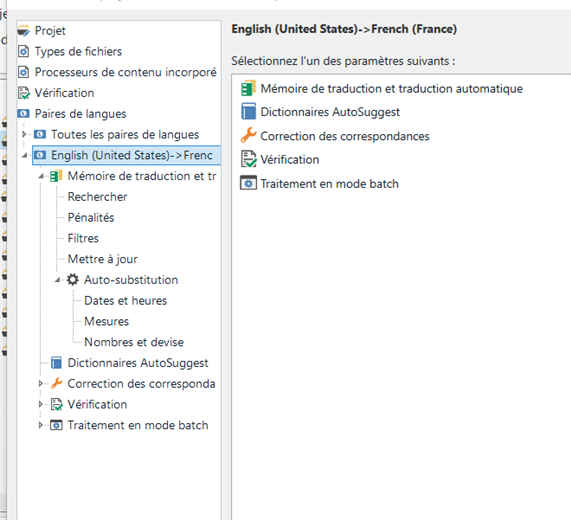The width and height of the screenshot is (571, 520).
Task: Click the Paires de langues icon
Action: pyautogui.click(x=24, y=114)
